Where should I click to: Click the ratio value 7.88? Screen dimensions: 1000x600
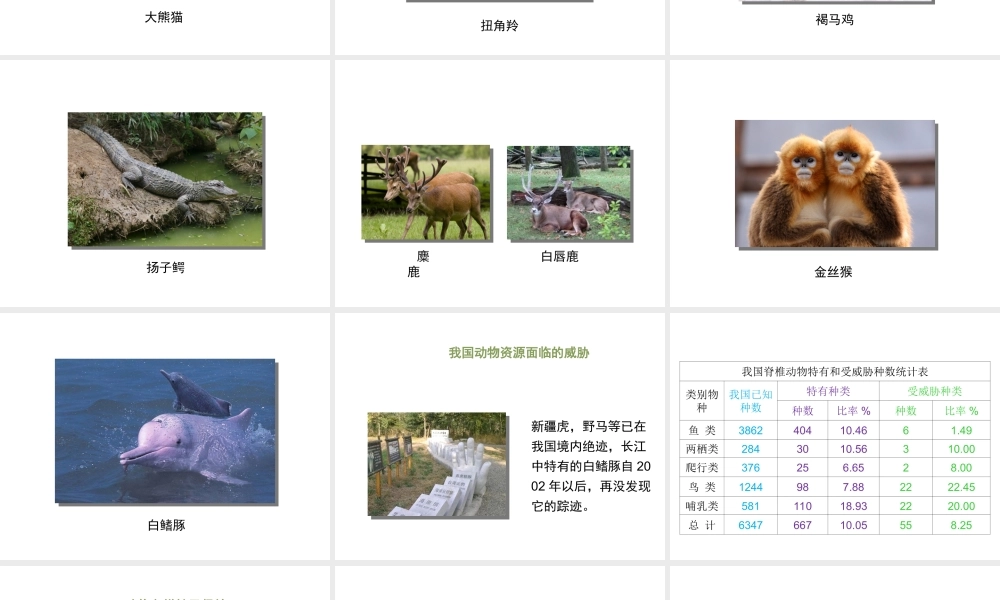click(853, 487)
